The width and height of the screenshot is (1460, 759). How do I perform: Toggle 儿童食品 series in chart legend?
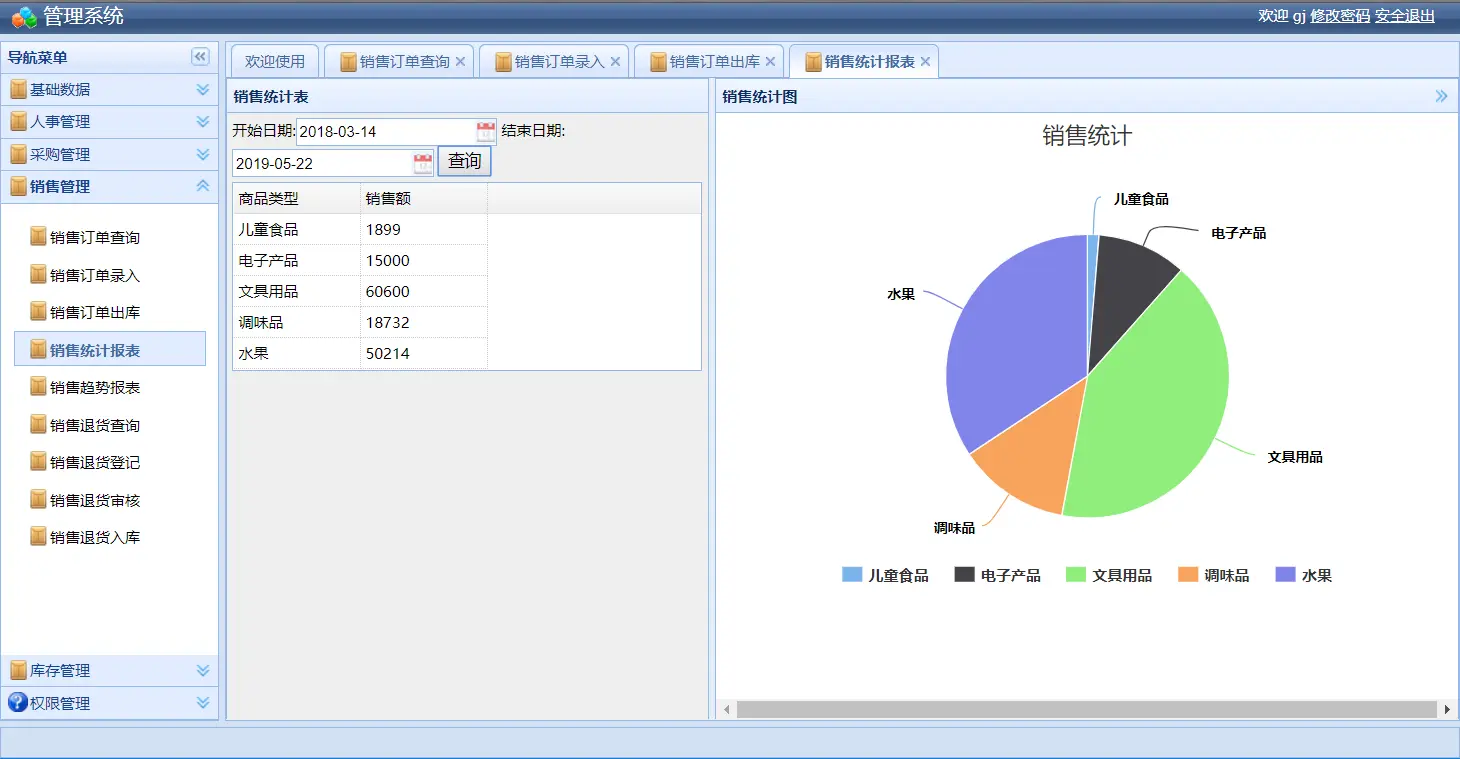click(885, 575)
